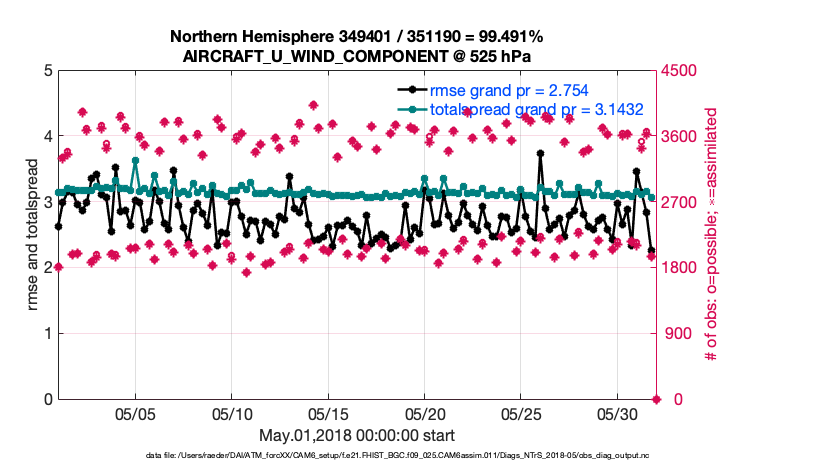Image resolution: width=830 pixels, height=470 pixels.
Task: Click the tallest black rmse peak near 05/26
Action: click(x=540, y=153)
